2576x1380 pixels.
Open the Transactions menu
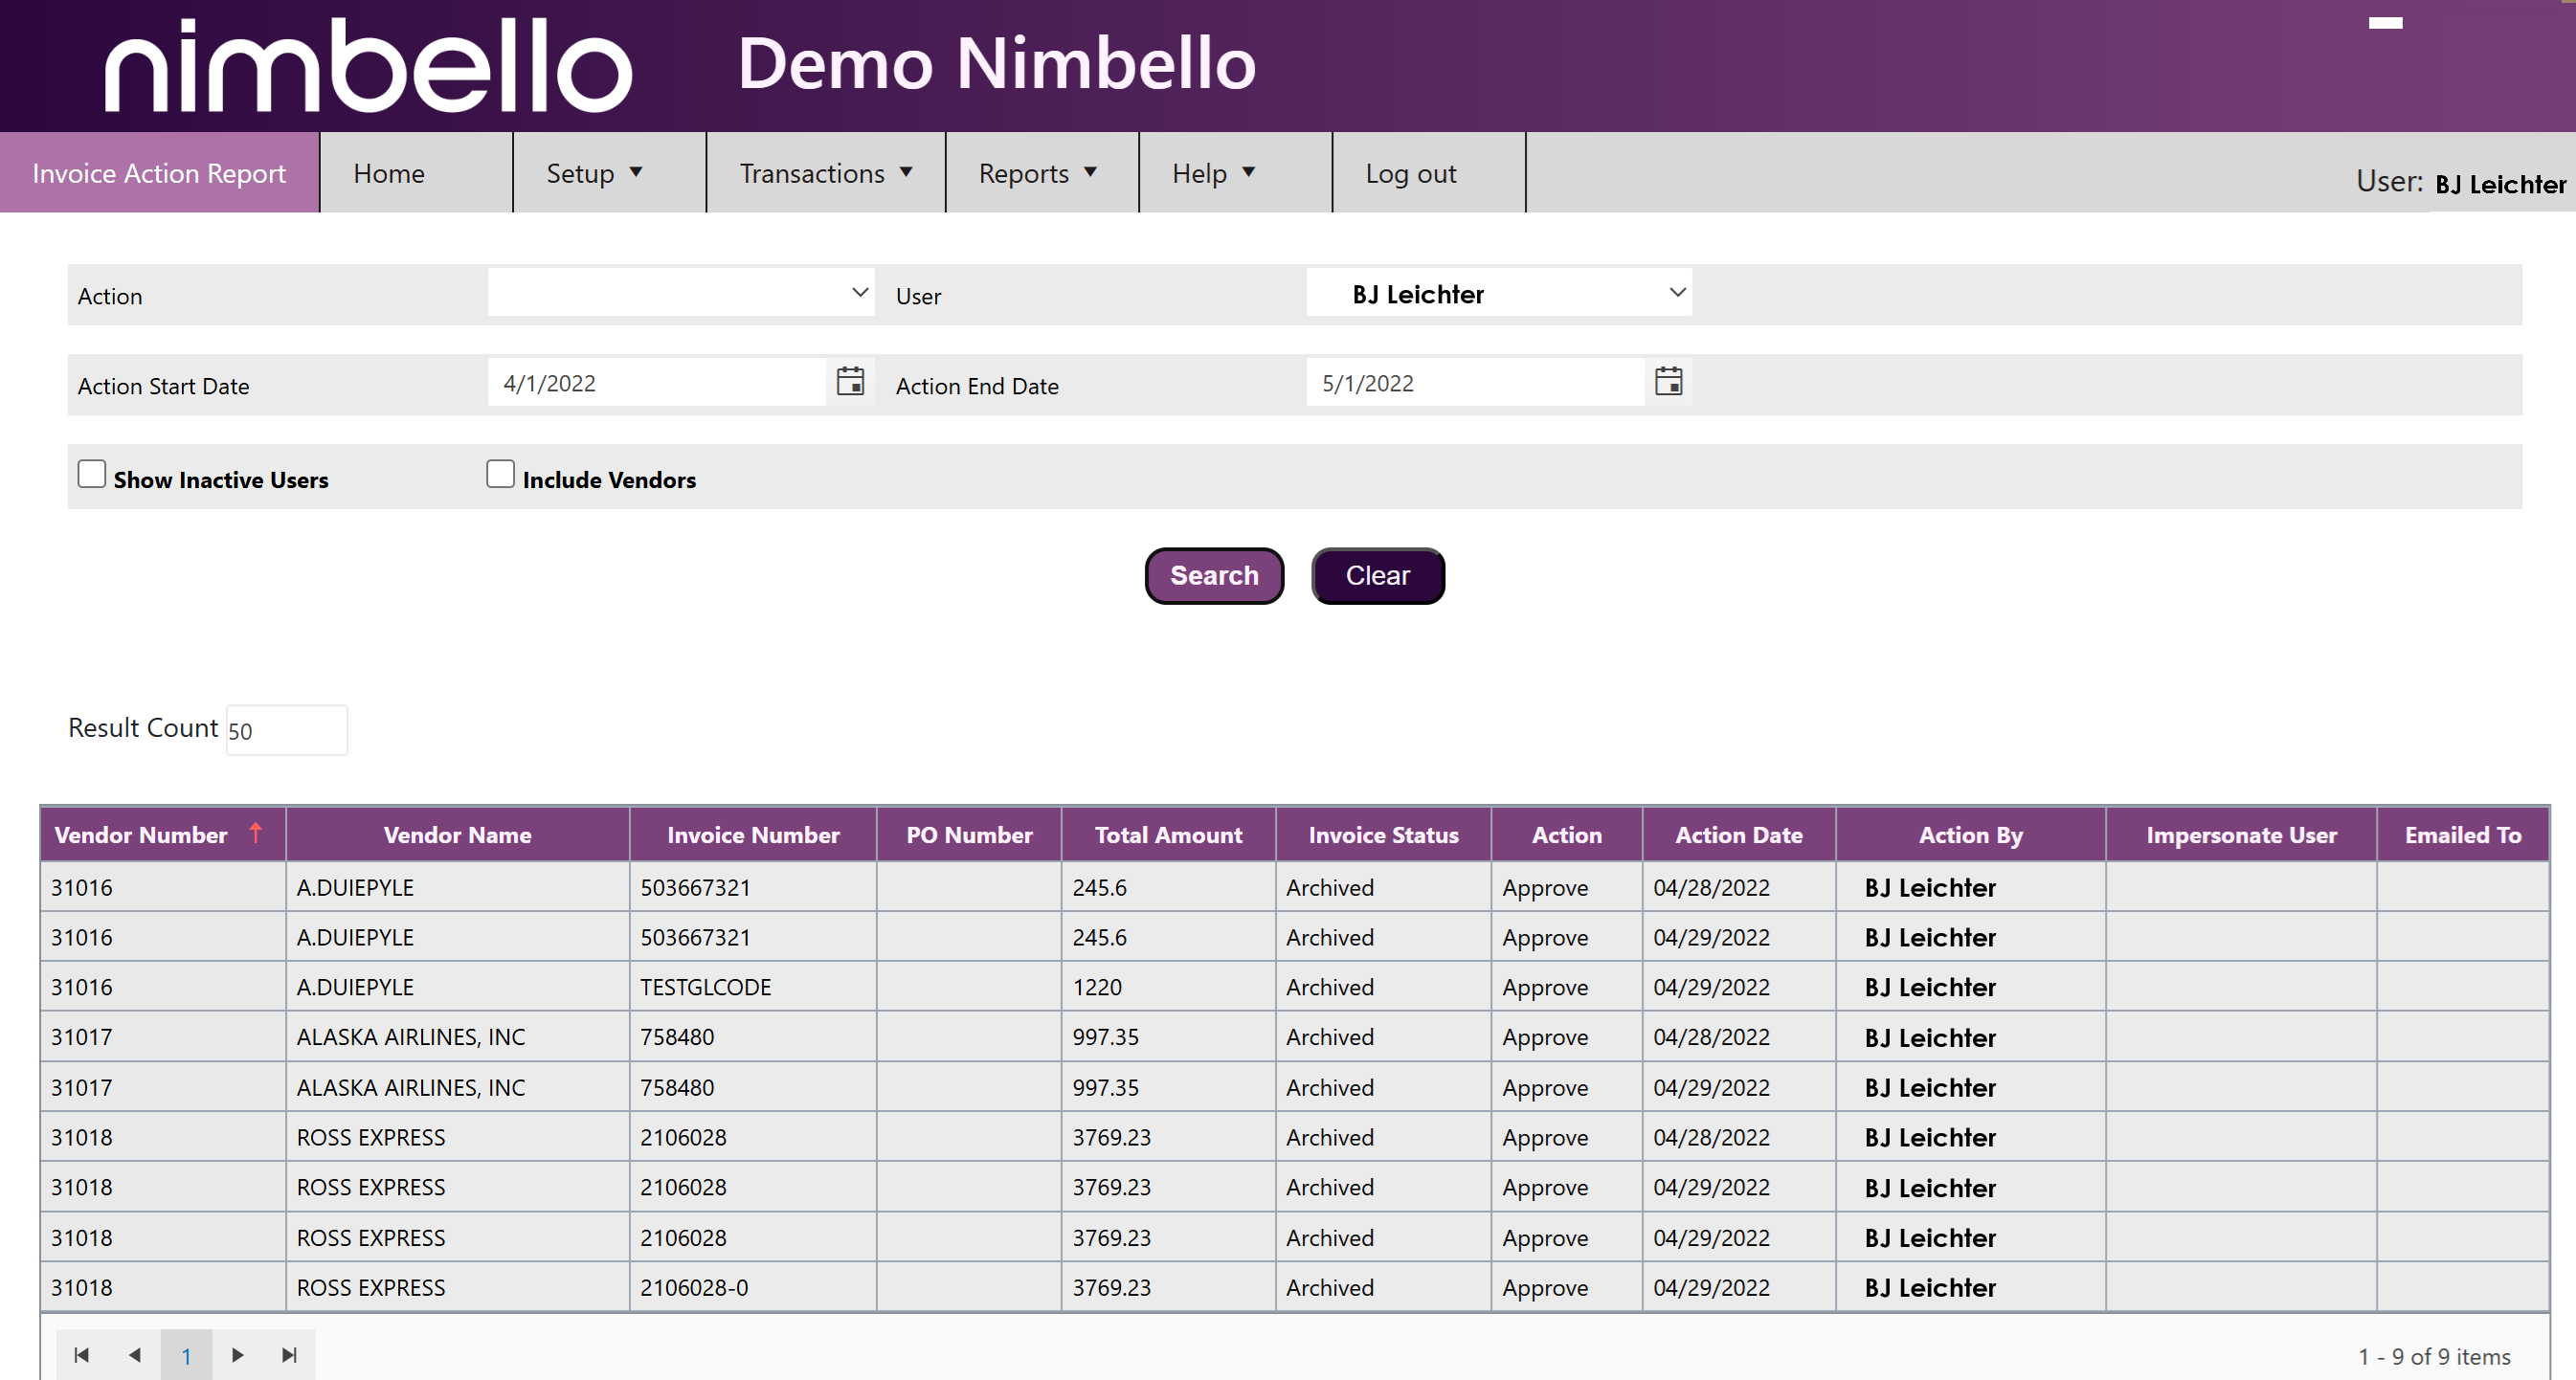(825, 173)
